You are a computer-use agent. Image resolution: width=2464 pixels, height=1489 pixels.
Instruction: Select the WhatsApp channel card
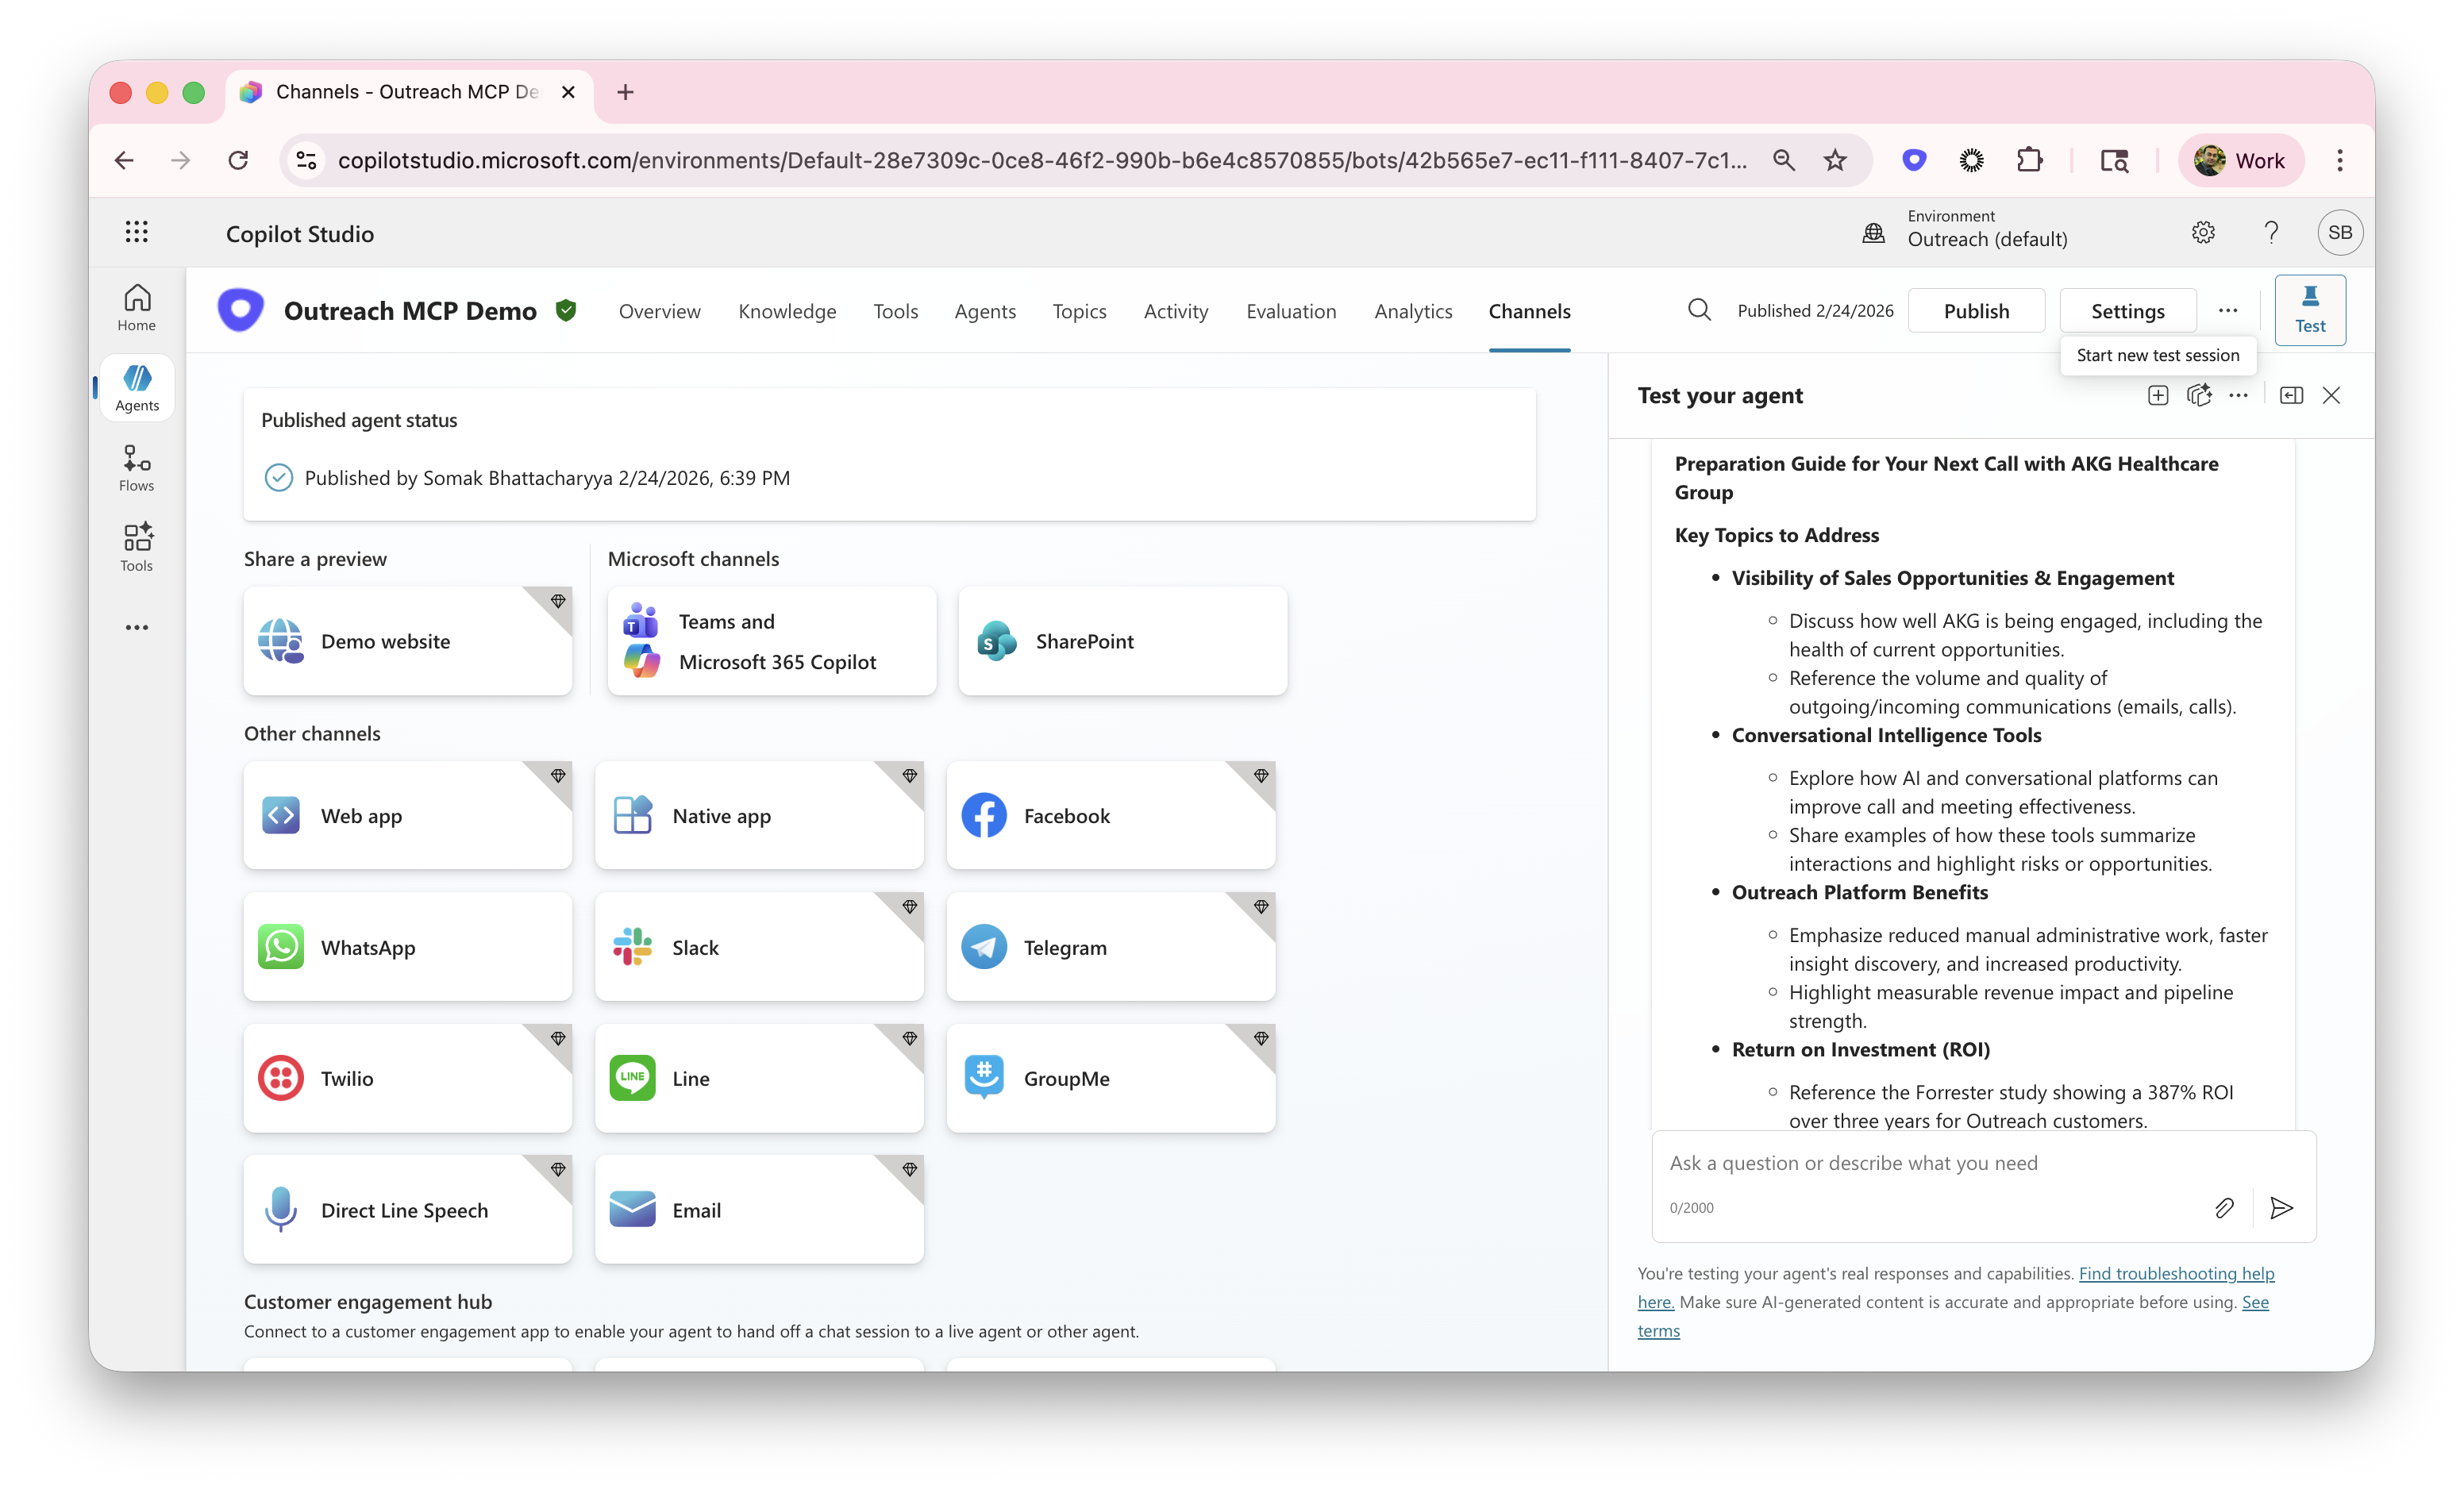pyautogui.click(x=408, y=947)
